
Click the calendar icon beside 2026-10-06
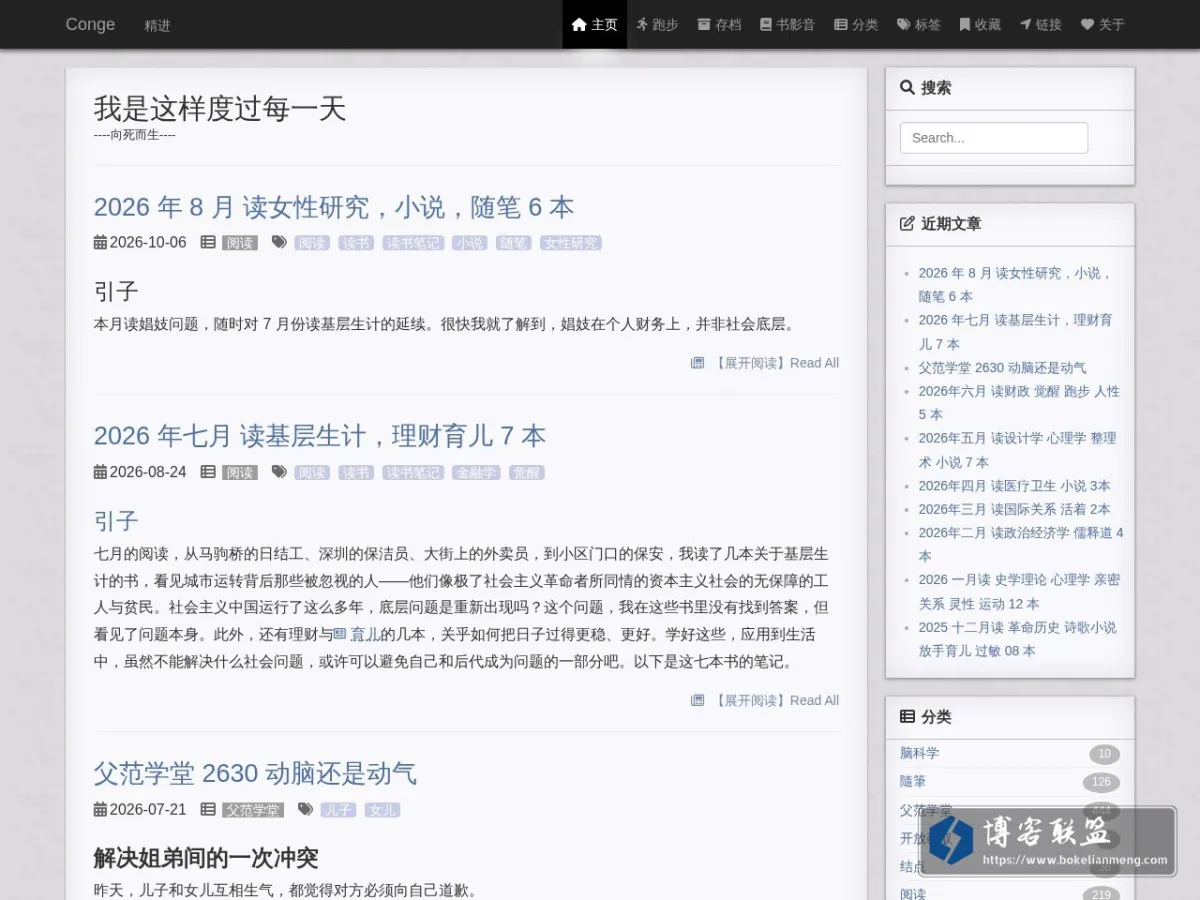pos(100,242)
